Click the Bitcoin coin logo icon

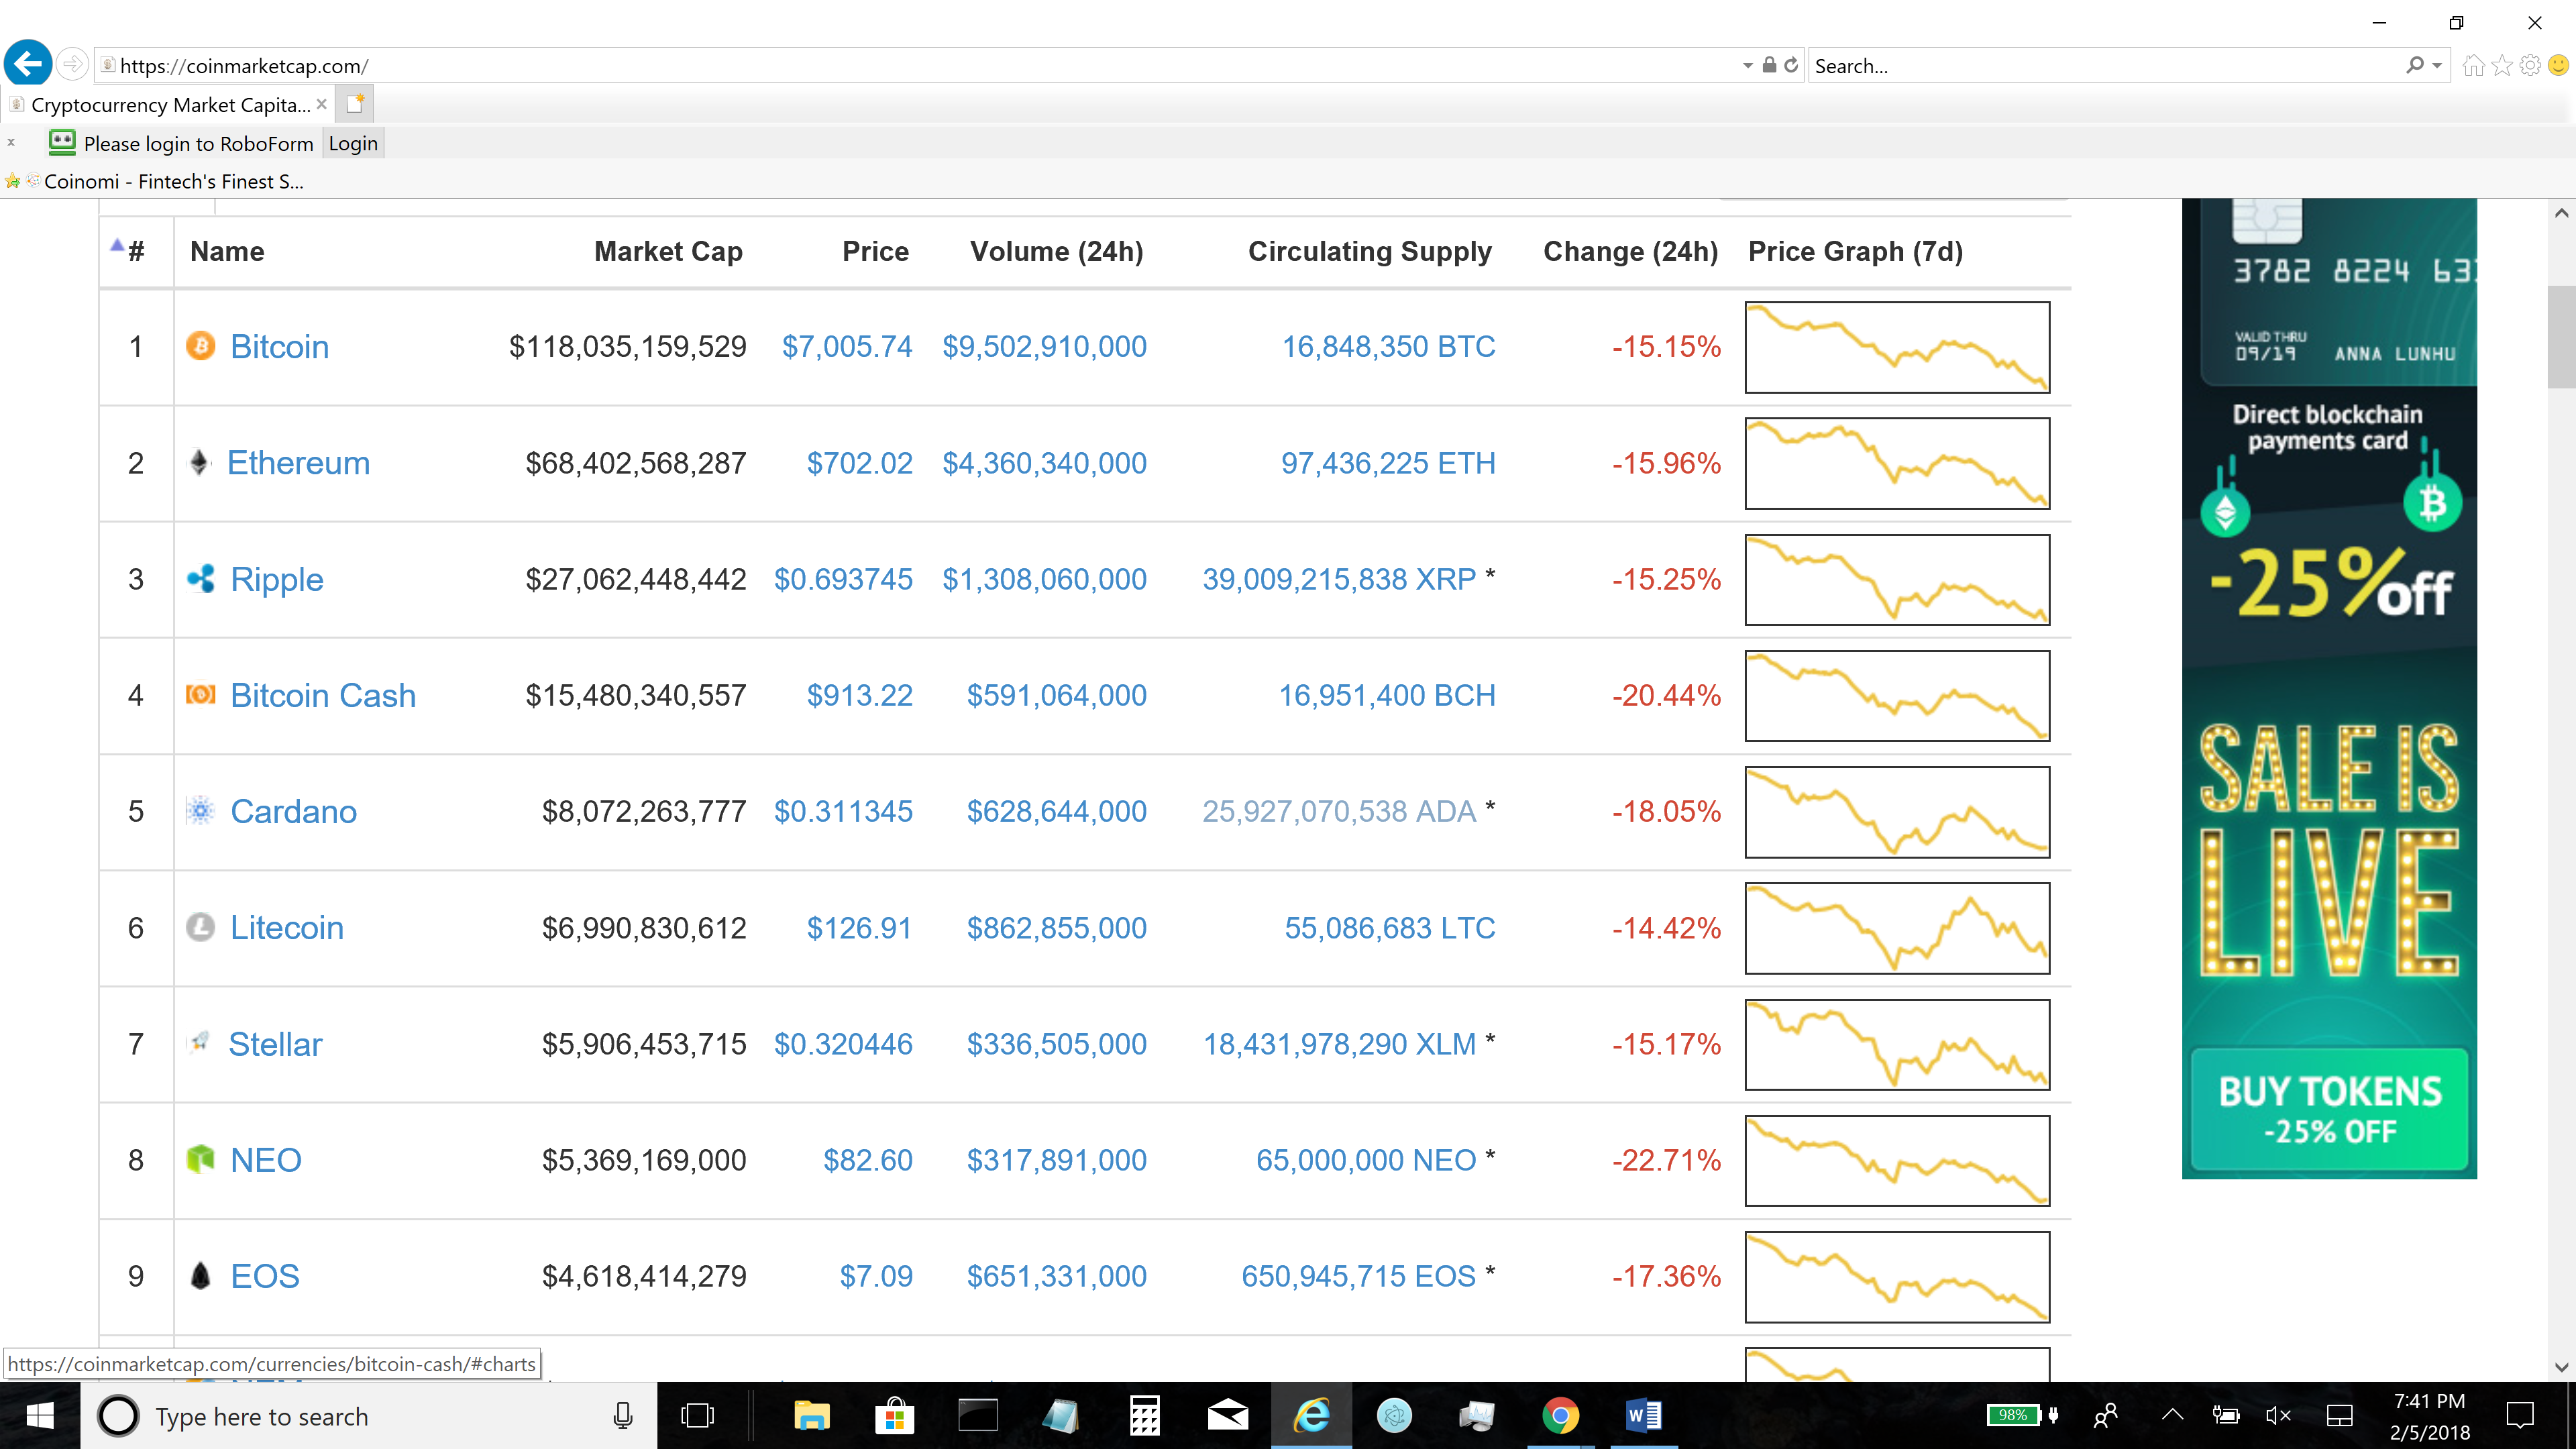tap(200, 346)
